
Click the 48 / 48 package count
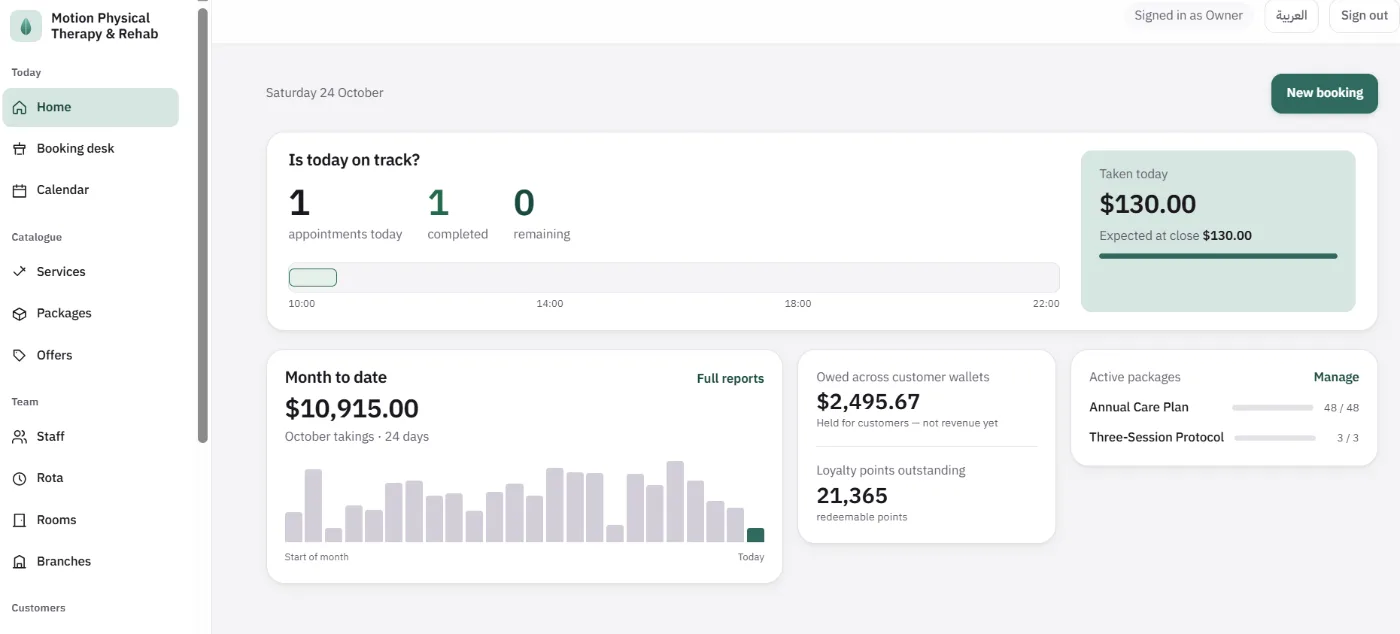(1341, 408)
